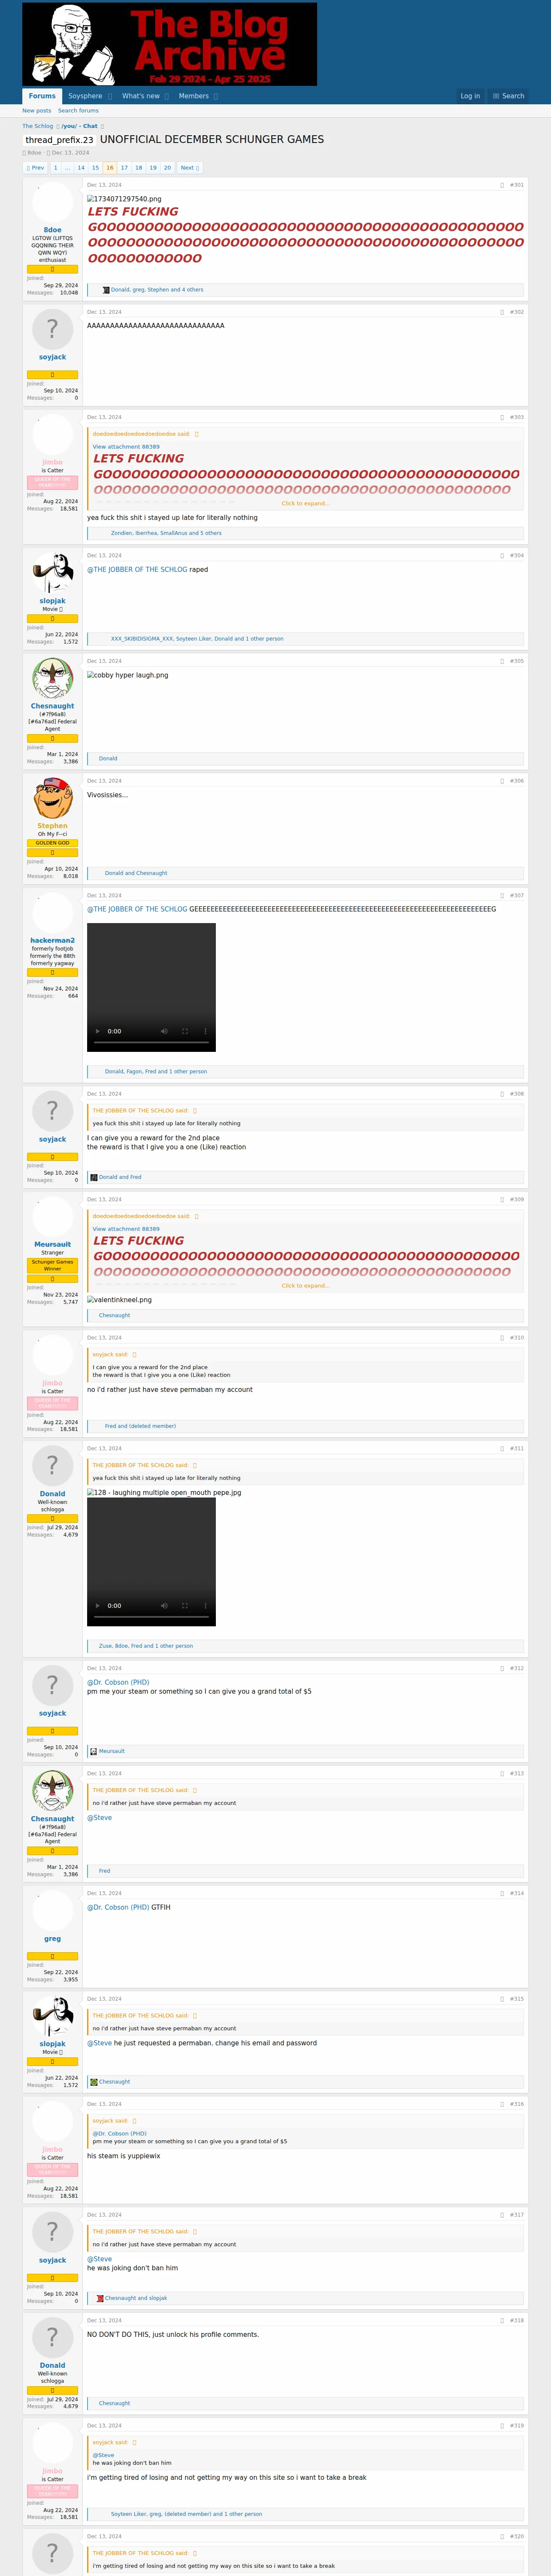Click to expand the quote in post #303
The height and width of the screenshot is (2576, 551).
tap(305, 503)
